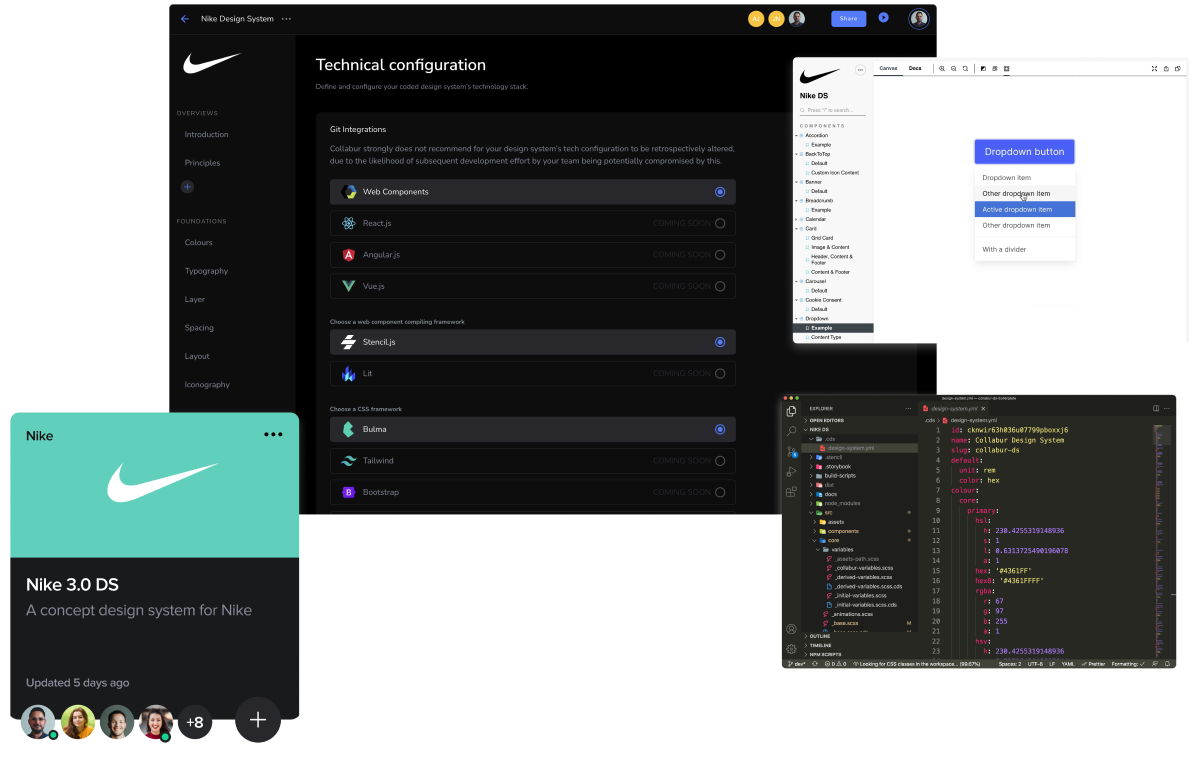
Task: Select the Stencil.js radio button
Action: 720,342
